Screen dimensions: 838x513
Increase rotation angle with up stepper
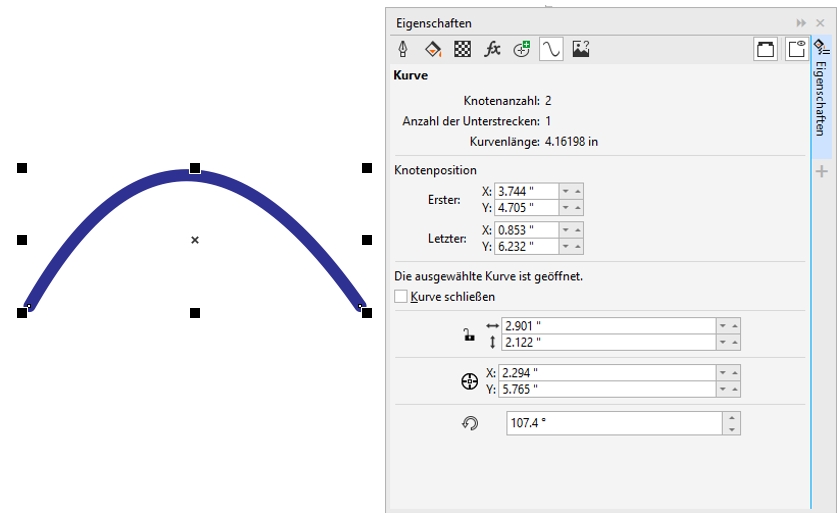click(x=733, y=418)
